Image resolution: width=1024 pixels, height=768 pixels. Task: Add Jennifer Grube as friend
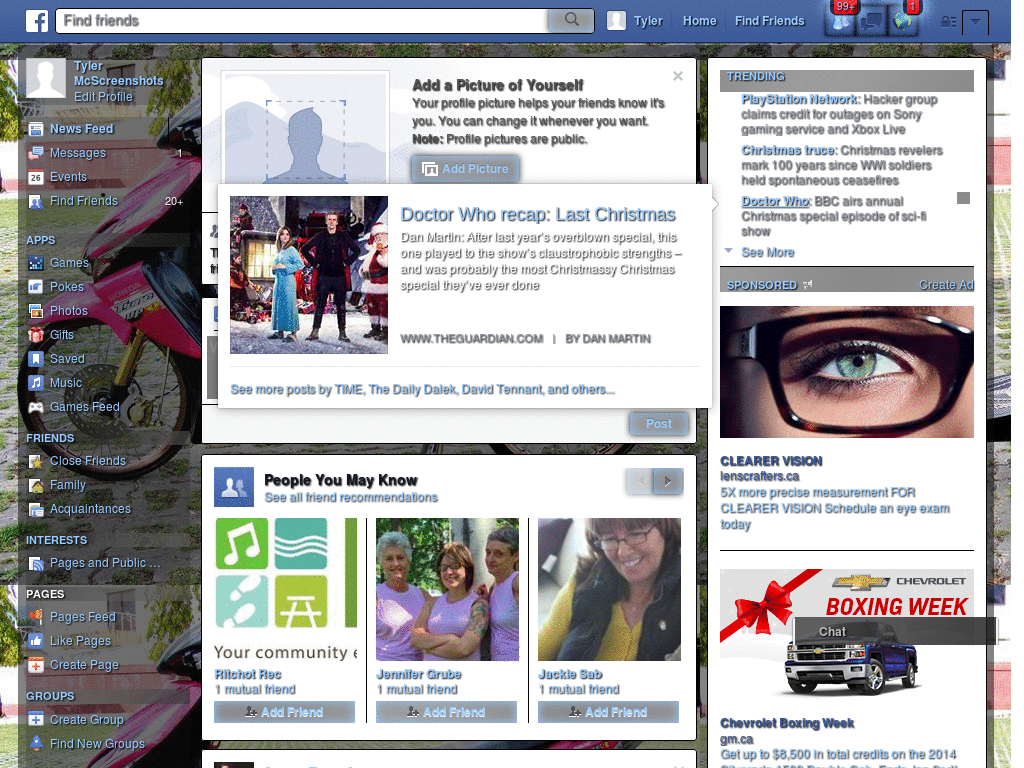tap(446, 712)
